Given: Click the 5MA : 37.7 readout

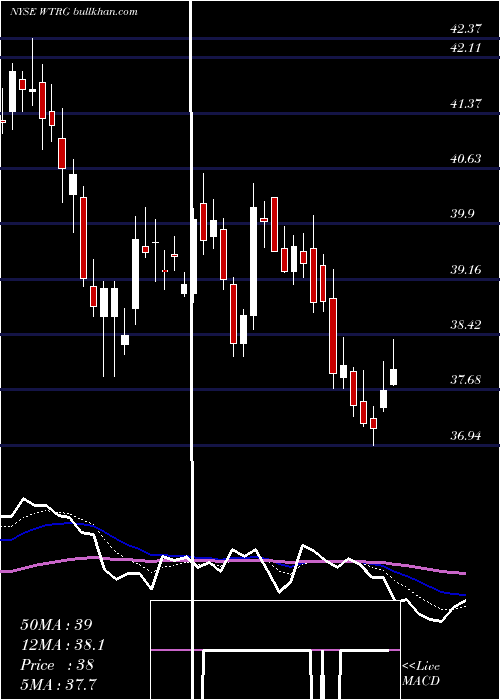Looking at the screenshot, I should point(59,684).
